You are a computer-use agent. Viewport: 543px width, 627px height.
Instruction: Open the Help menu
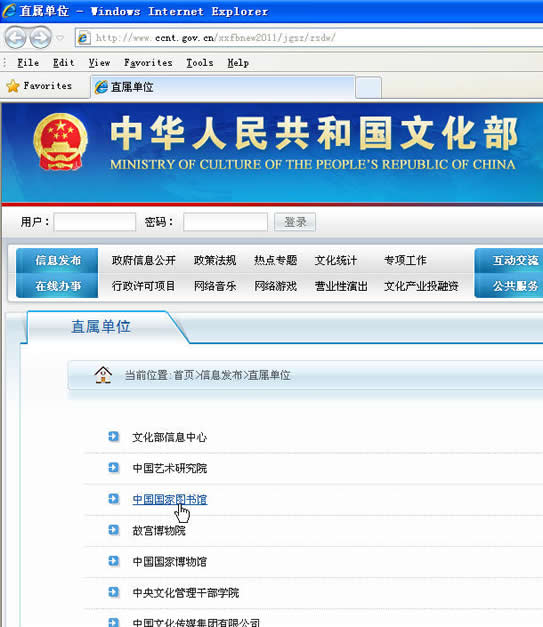click(238, 63)
